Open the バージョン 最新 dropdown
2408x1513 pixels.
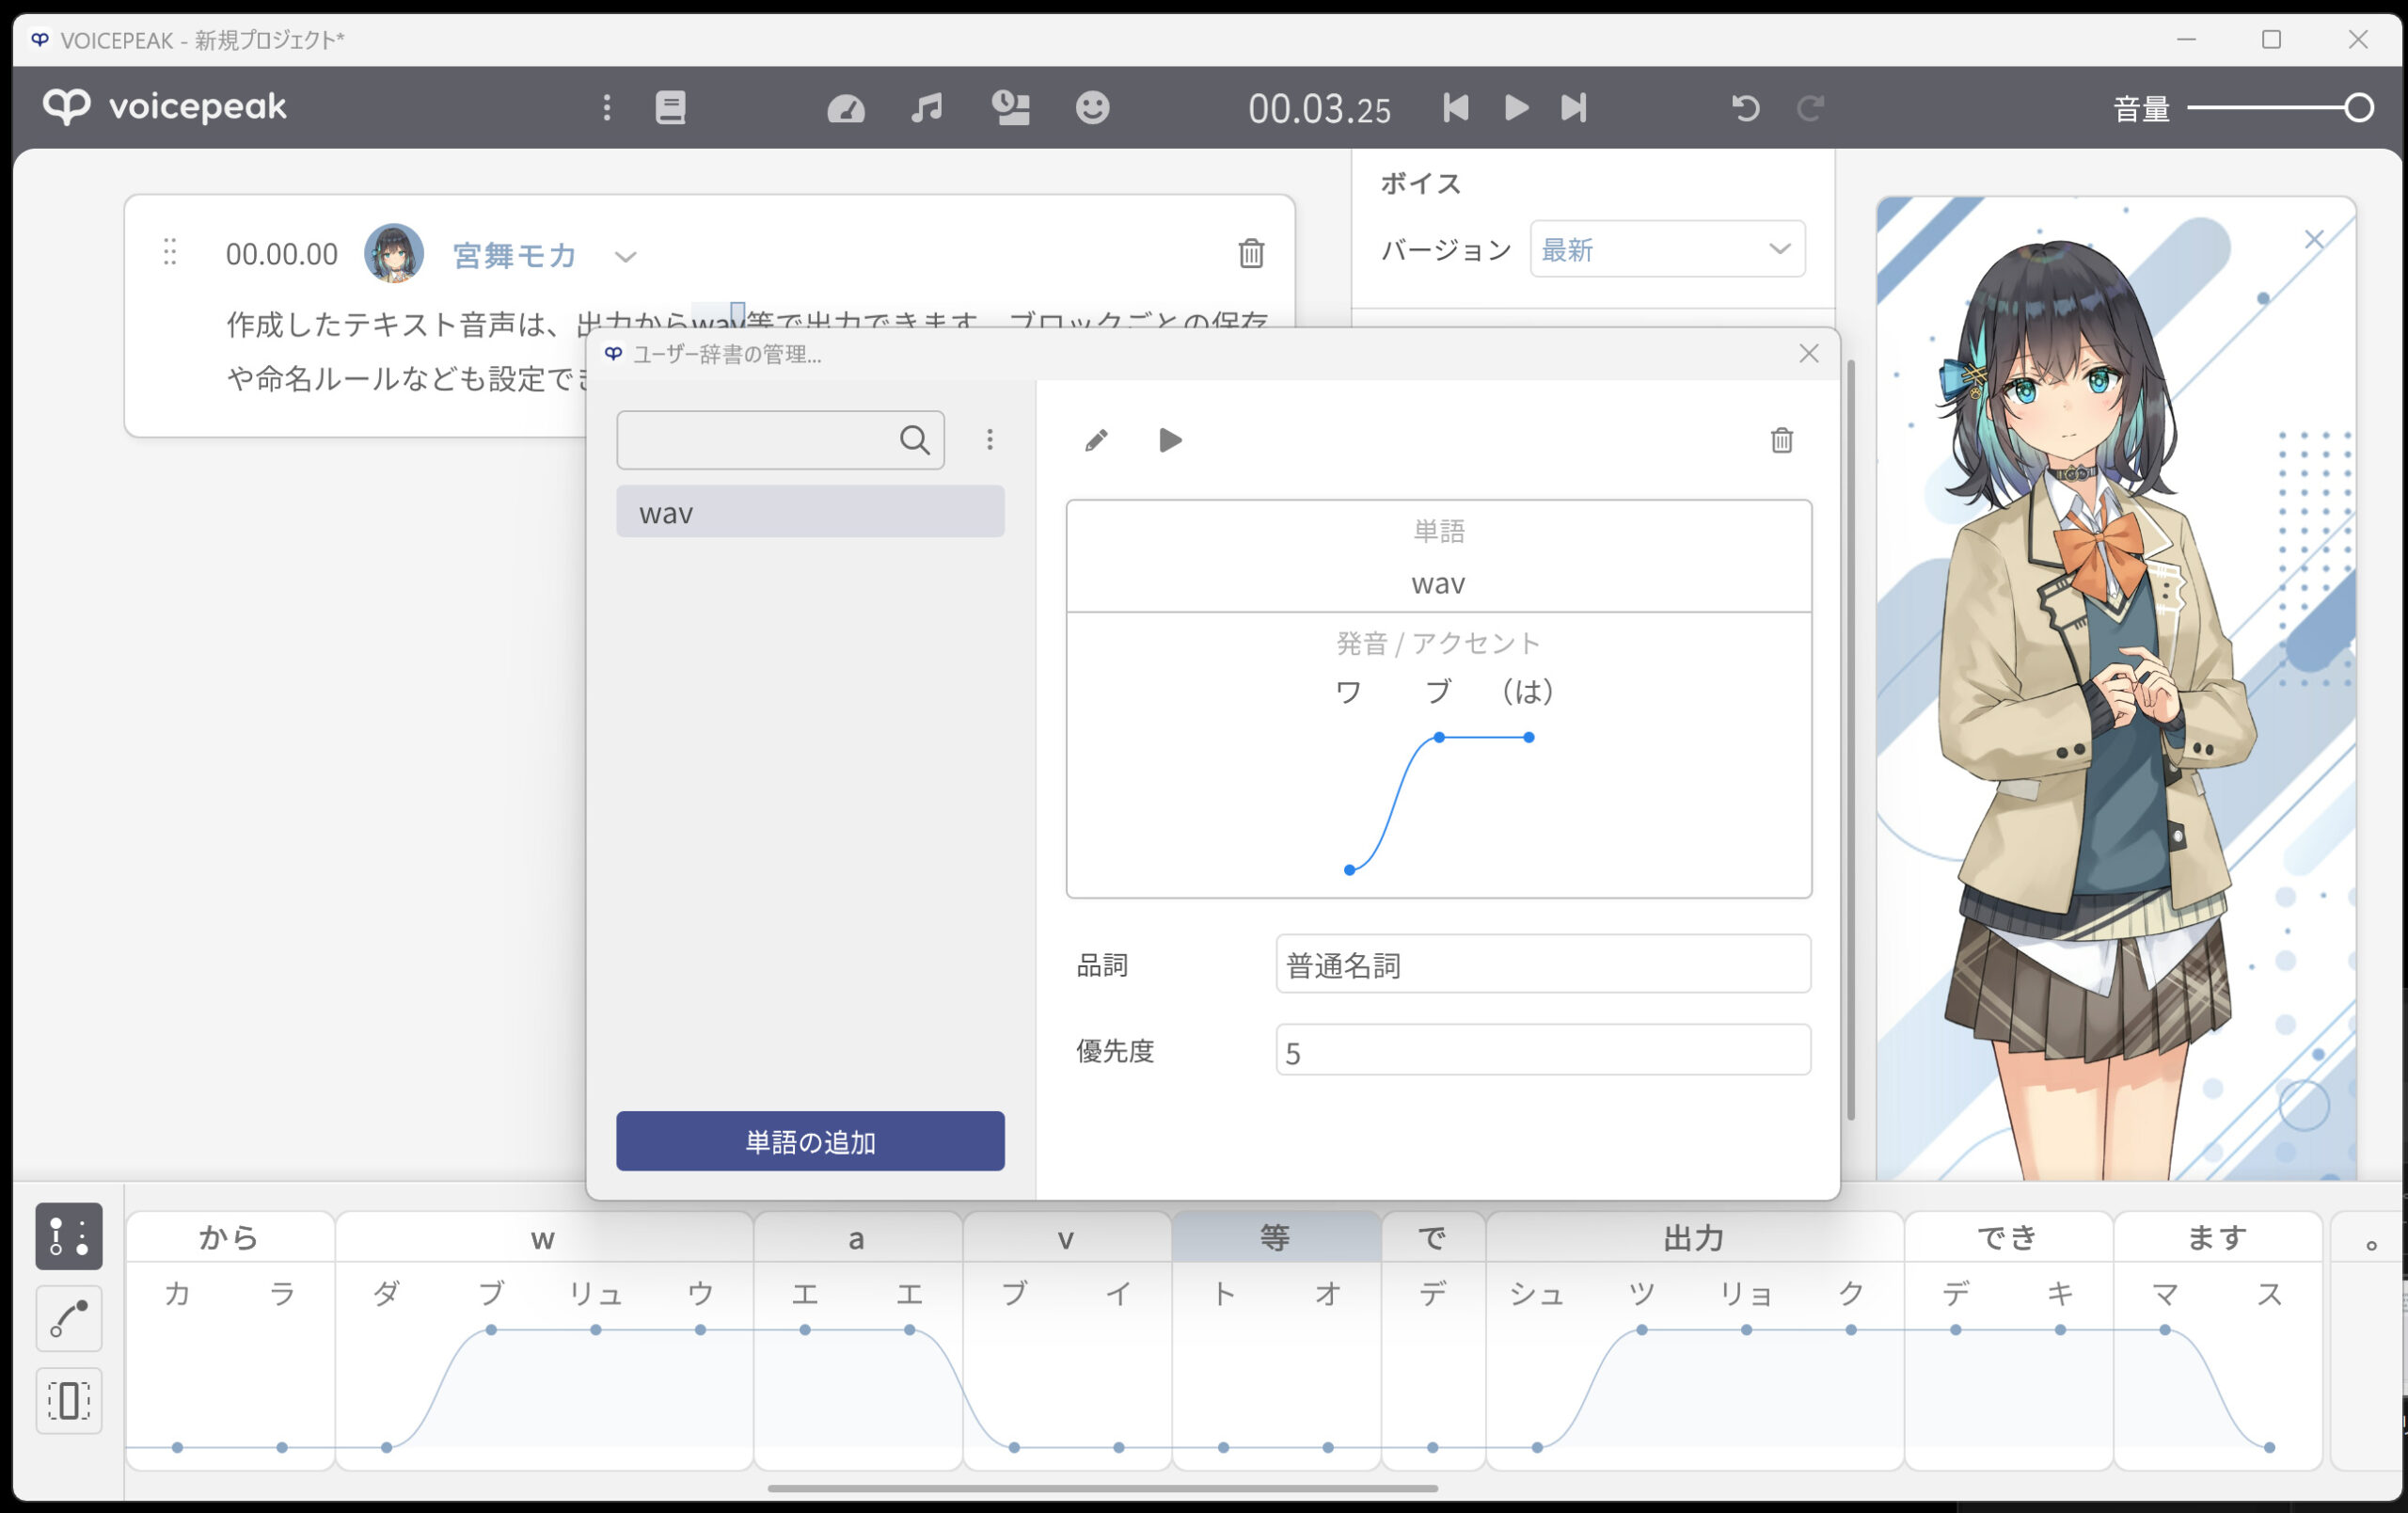1667,249
